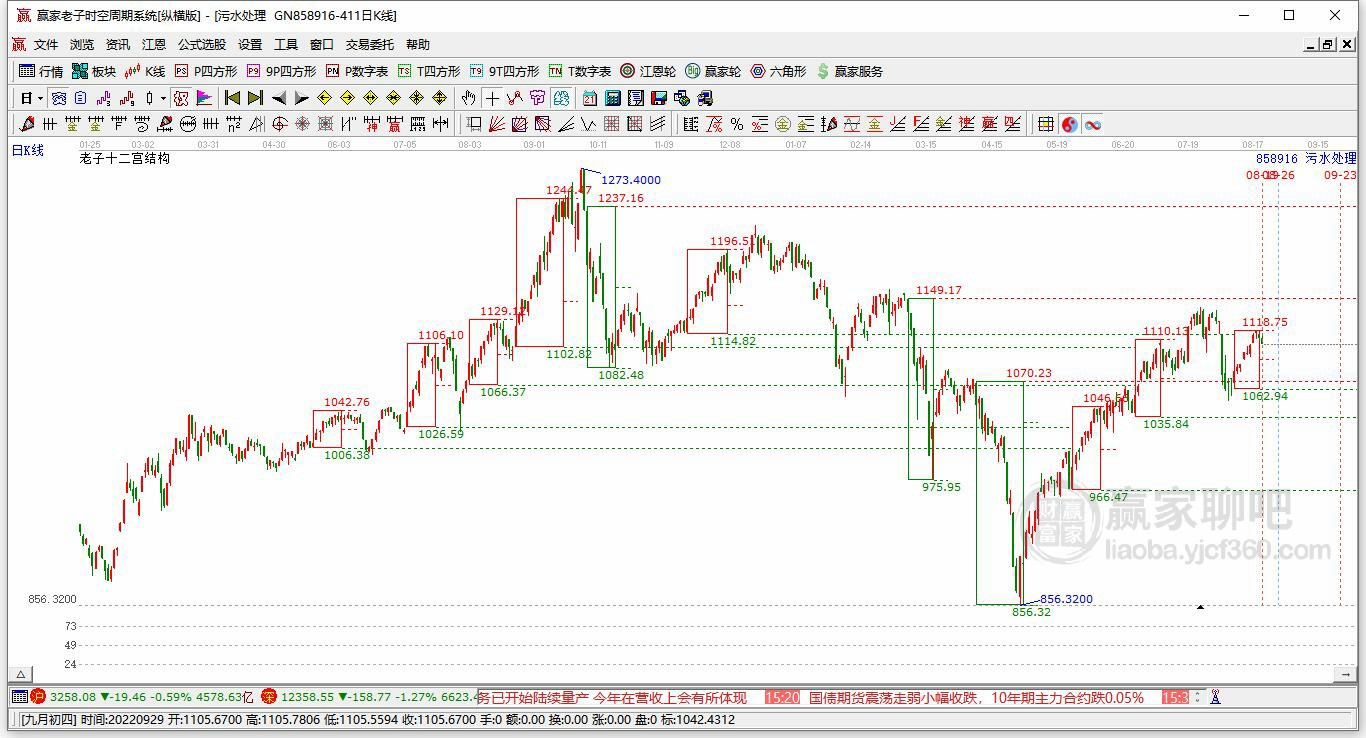Open 赢家服务 service link

pos(850,71)
